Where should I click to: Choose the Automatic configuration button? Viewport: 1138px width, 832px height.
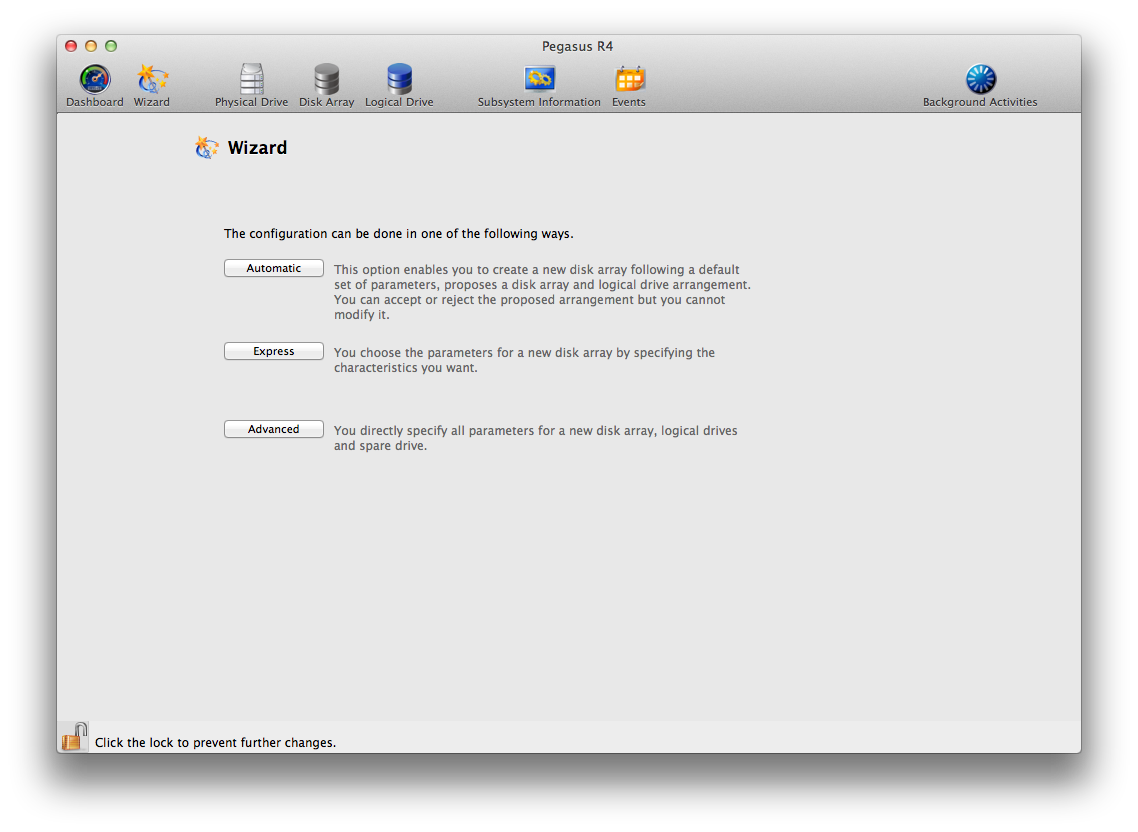pos(274,268)
